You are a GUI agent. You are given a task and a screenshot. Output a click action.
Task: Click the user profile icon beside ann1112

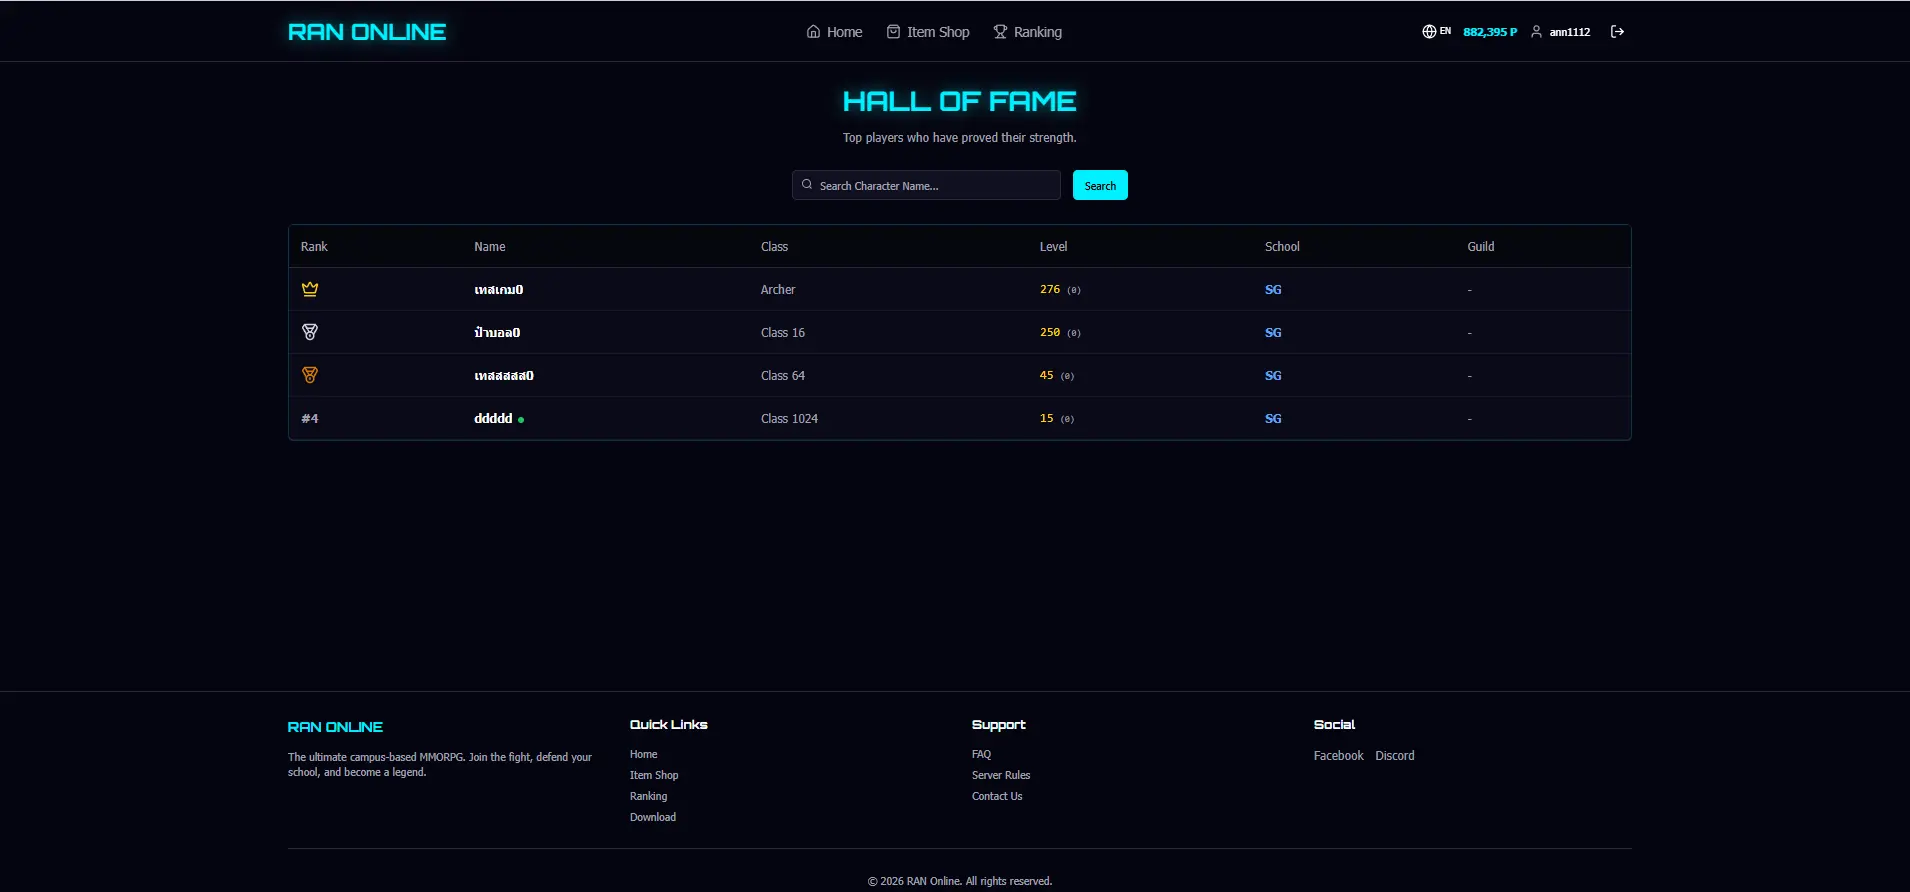1536,32
